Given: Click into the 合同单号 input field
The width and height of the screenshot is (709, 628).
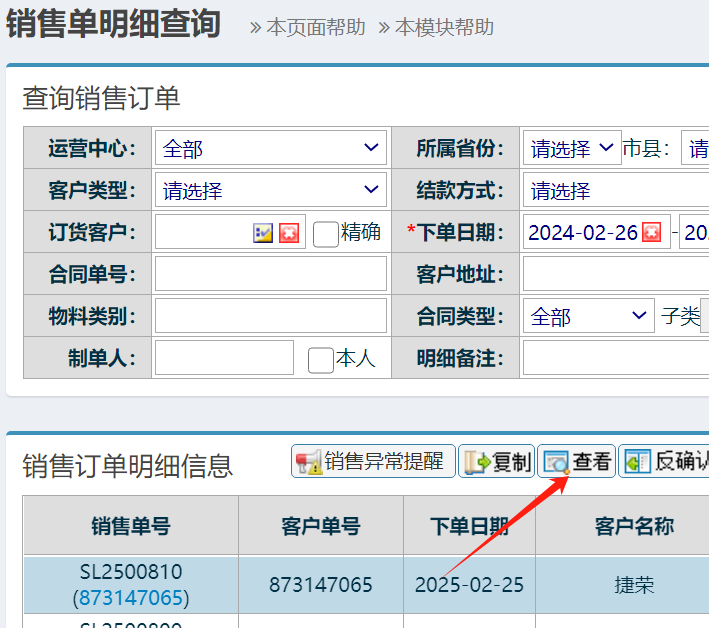Looking at the screenshot, I should (270, 274).
